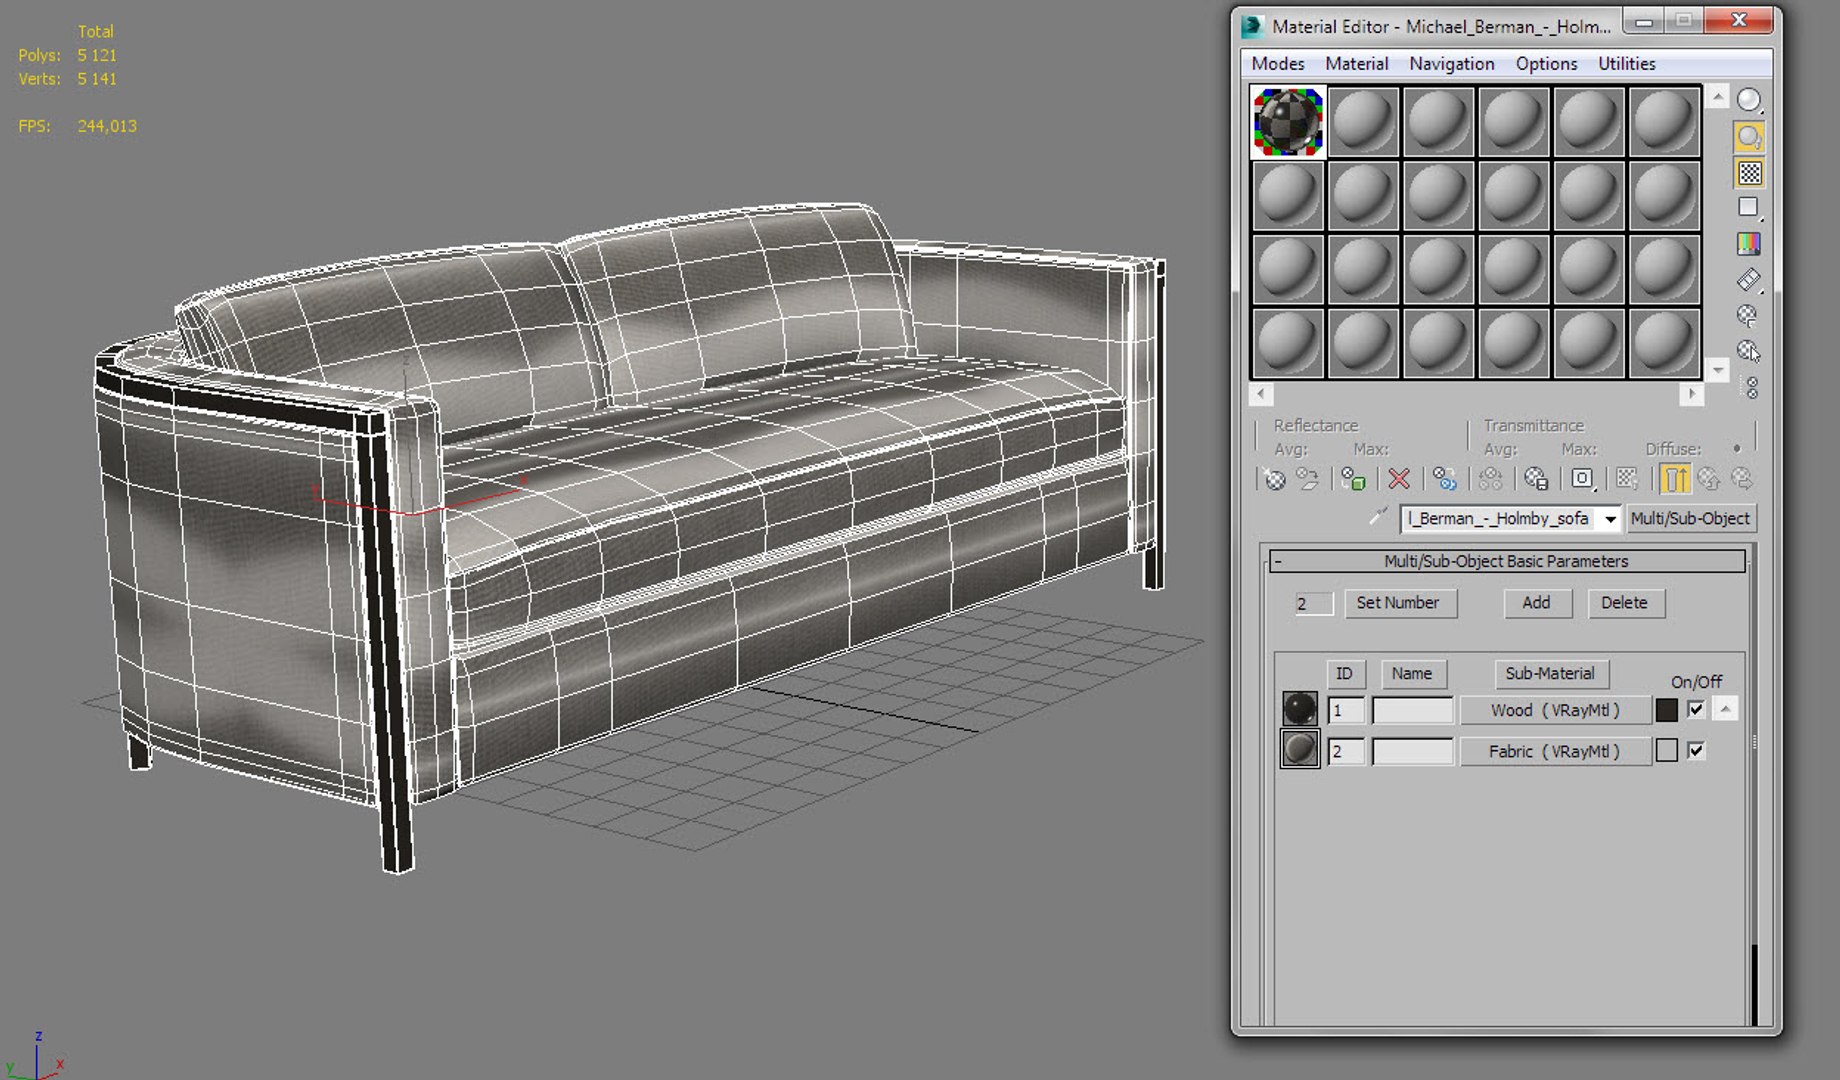Assign Material to Selection icon
The height and width of the screenshot is (1080, 1840).
coord(1353,479)
